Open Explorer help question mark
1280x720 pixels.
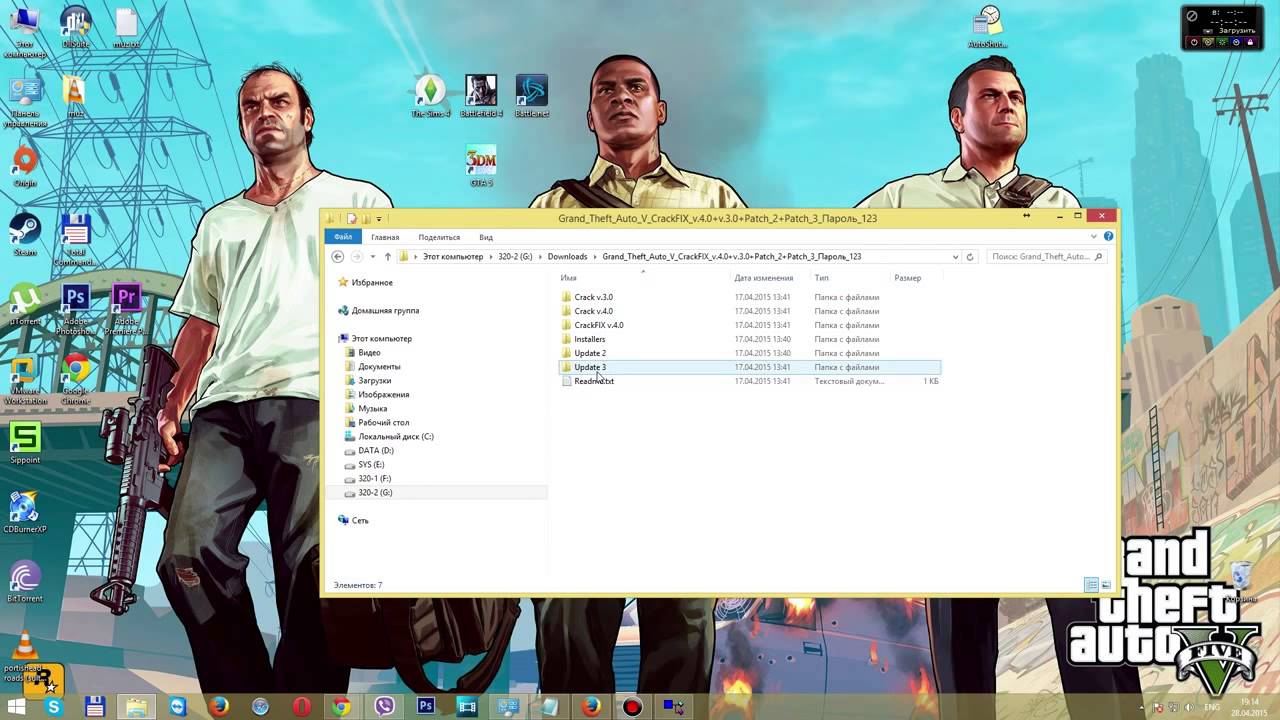coord(1108,237)
